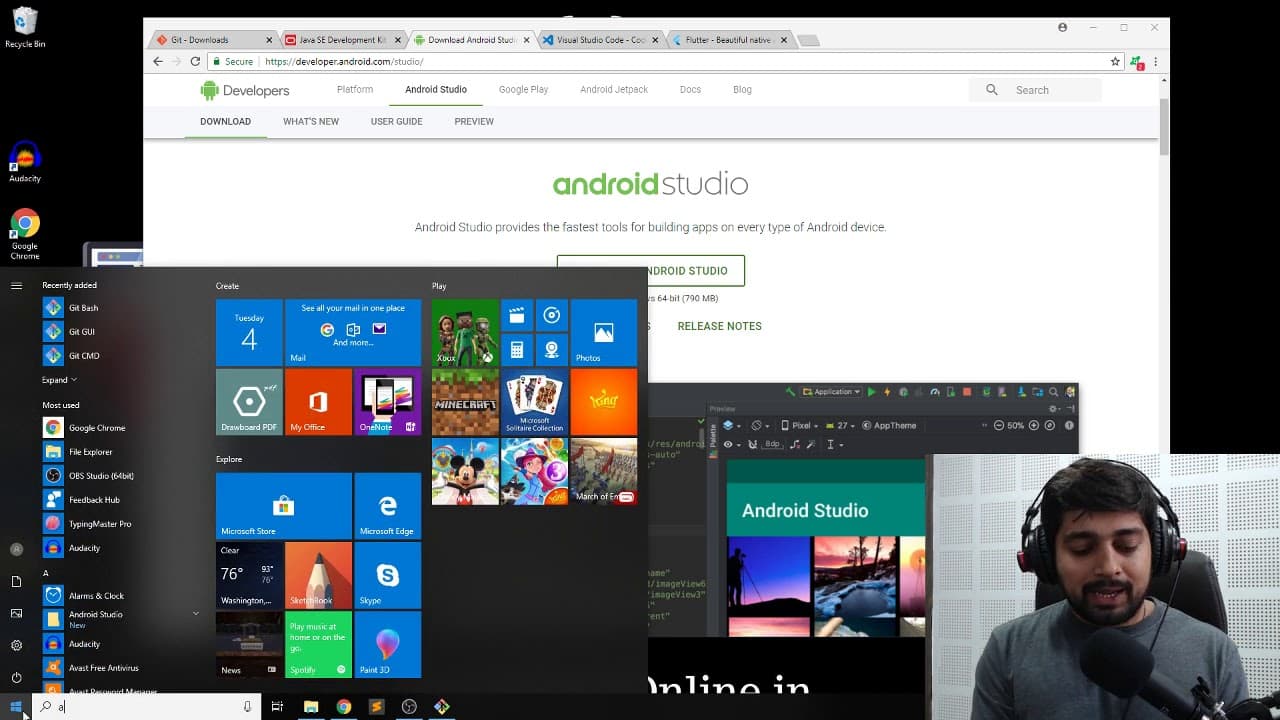Click the microphone in taskbar search

coord(247,707)
